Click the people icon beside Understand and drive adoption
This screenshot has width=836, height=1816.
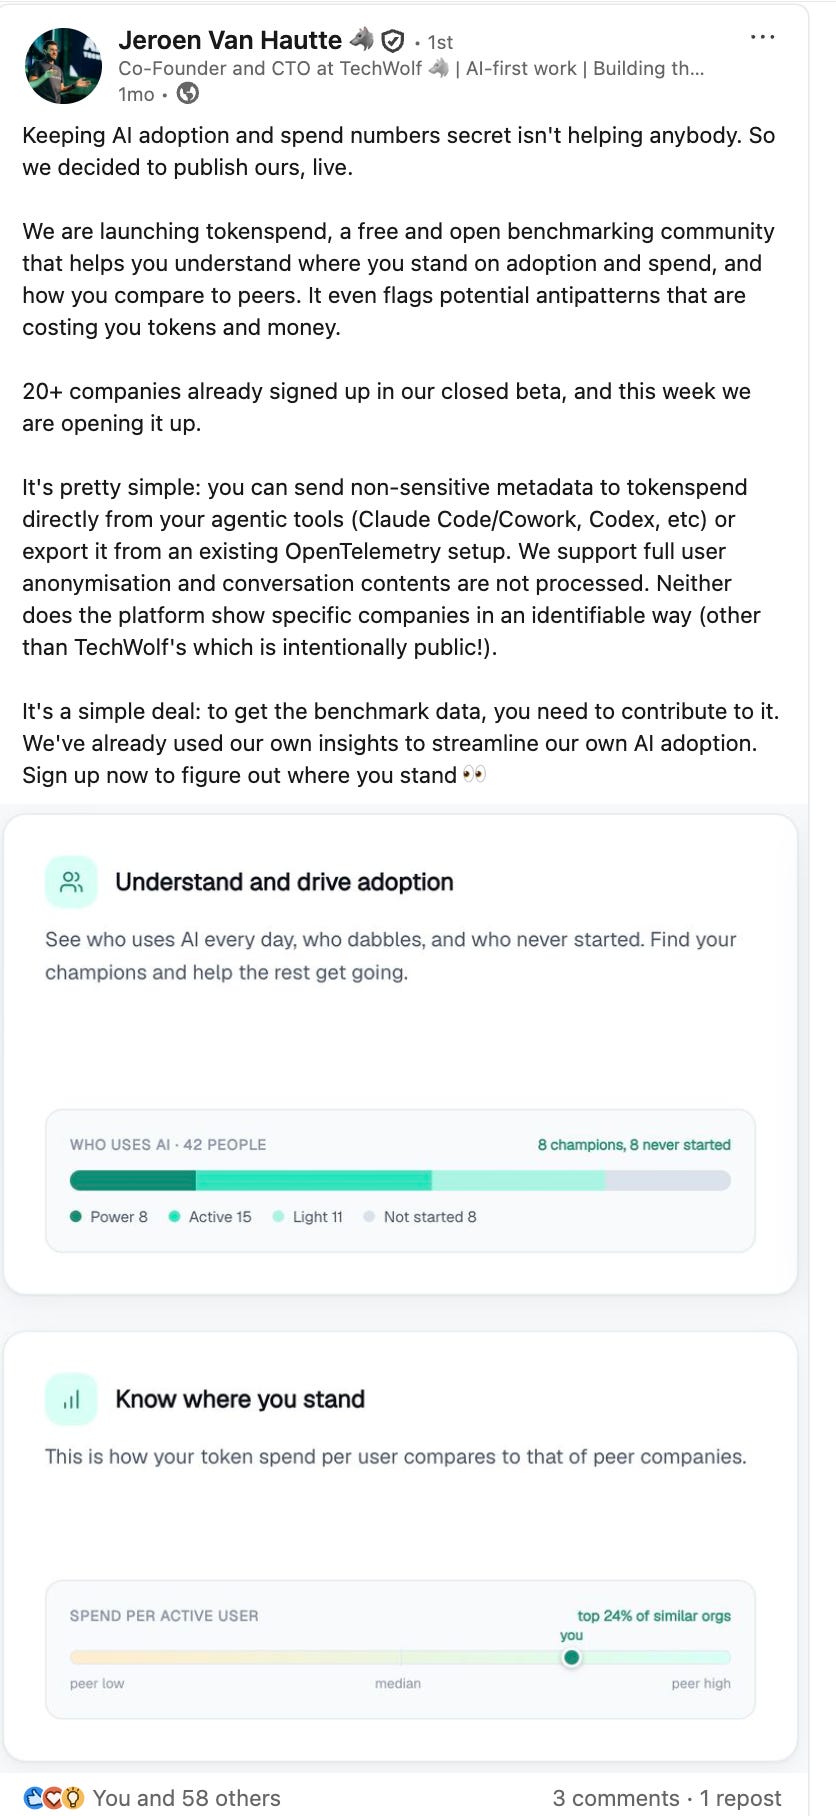(x=71, y=882)
